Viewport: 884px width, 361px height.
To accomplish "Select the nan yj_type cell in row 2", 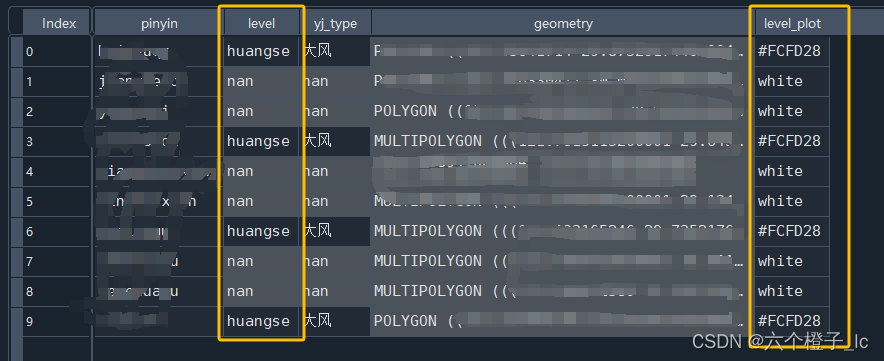I will pyautogui.click(x=335, y=112).
